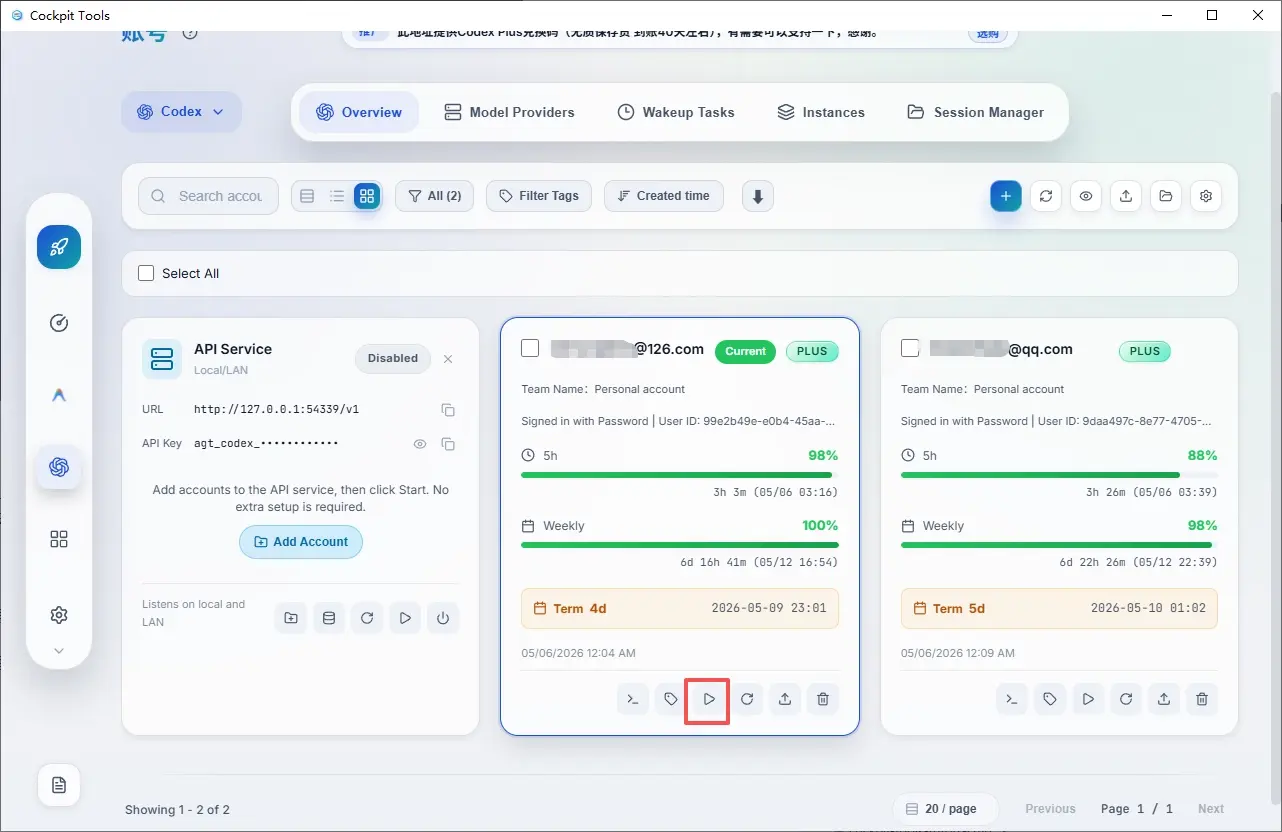Switch to the grid card view

tap(367, 196)
